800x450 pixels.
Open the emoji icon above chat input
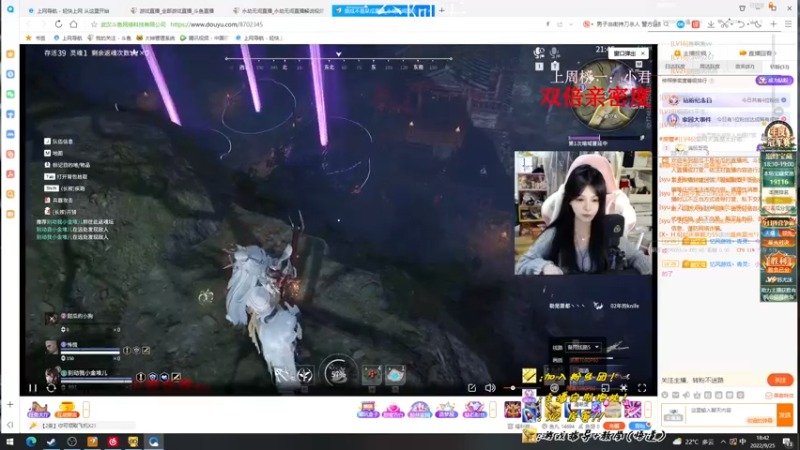click(665, 395)
